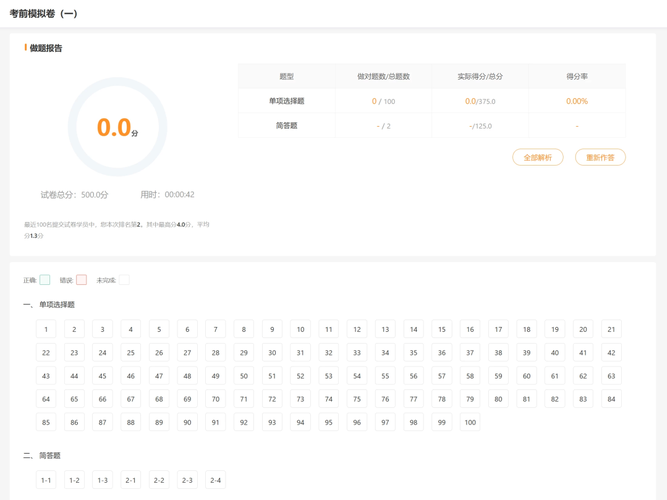Open question number 1

(x=46, y=329)
